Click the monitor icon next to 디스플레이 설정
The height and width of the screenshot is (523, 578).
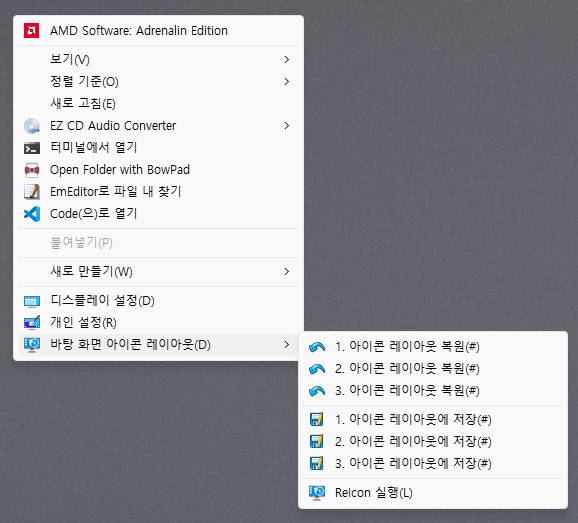pos(32,301)
